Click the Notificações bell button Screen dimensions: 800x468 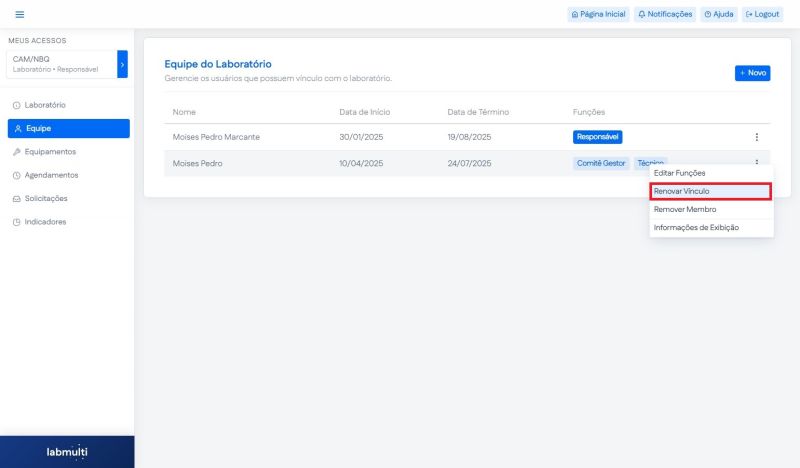(x=665, y=14)
